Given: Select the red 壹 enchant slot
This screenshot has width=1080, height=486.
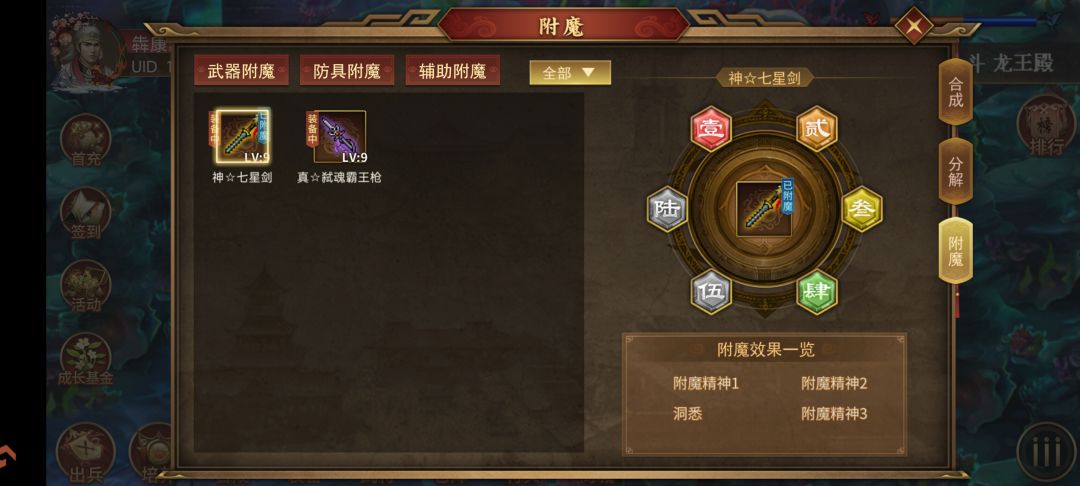Looking at the screenshot, I should 711,129.
